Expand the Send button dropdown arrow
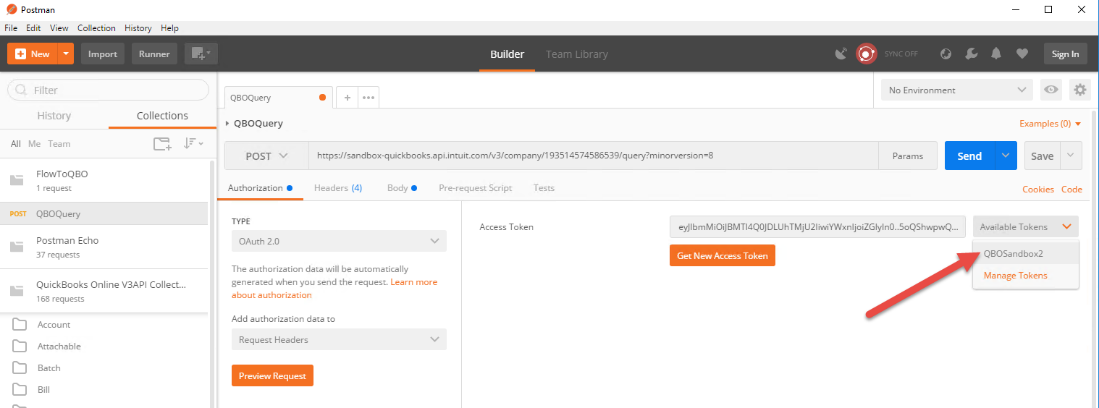 (x=1006, y=156)
